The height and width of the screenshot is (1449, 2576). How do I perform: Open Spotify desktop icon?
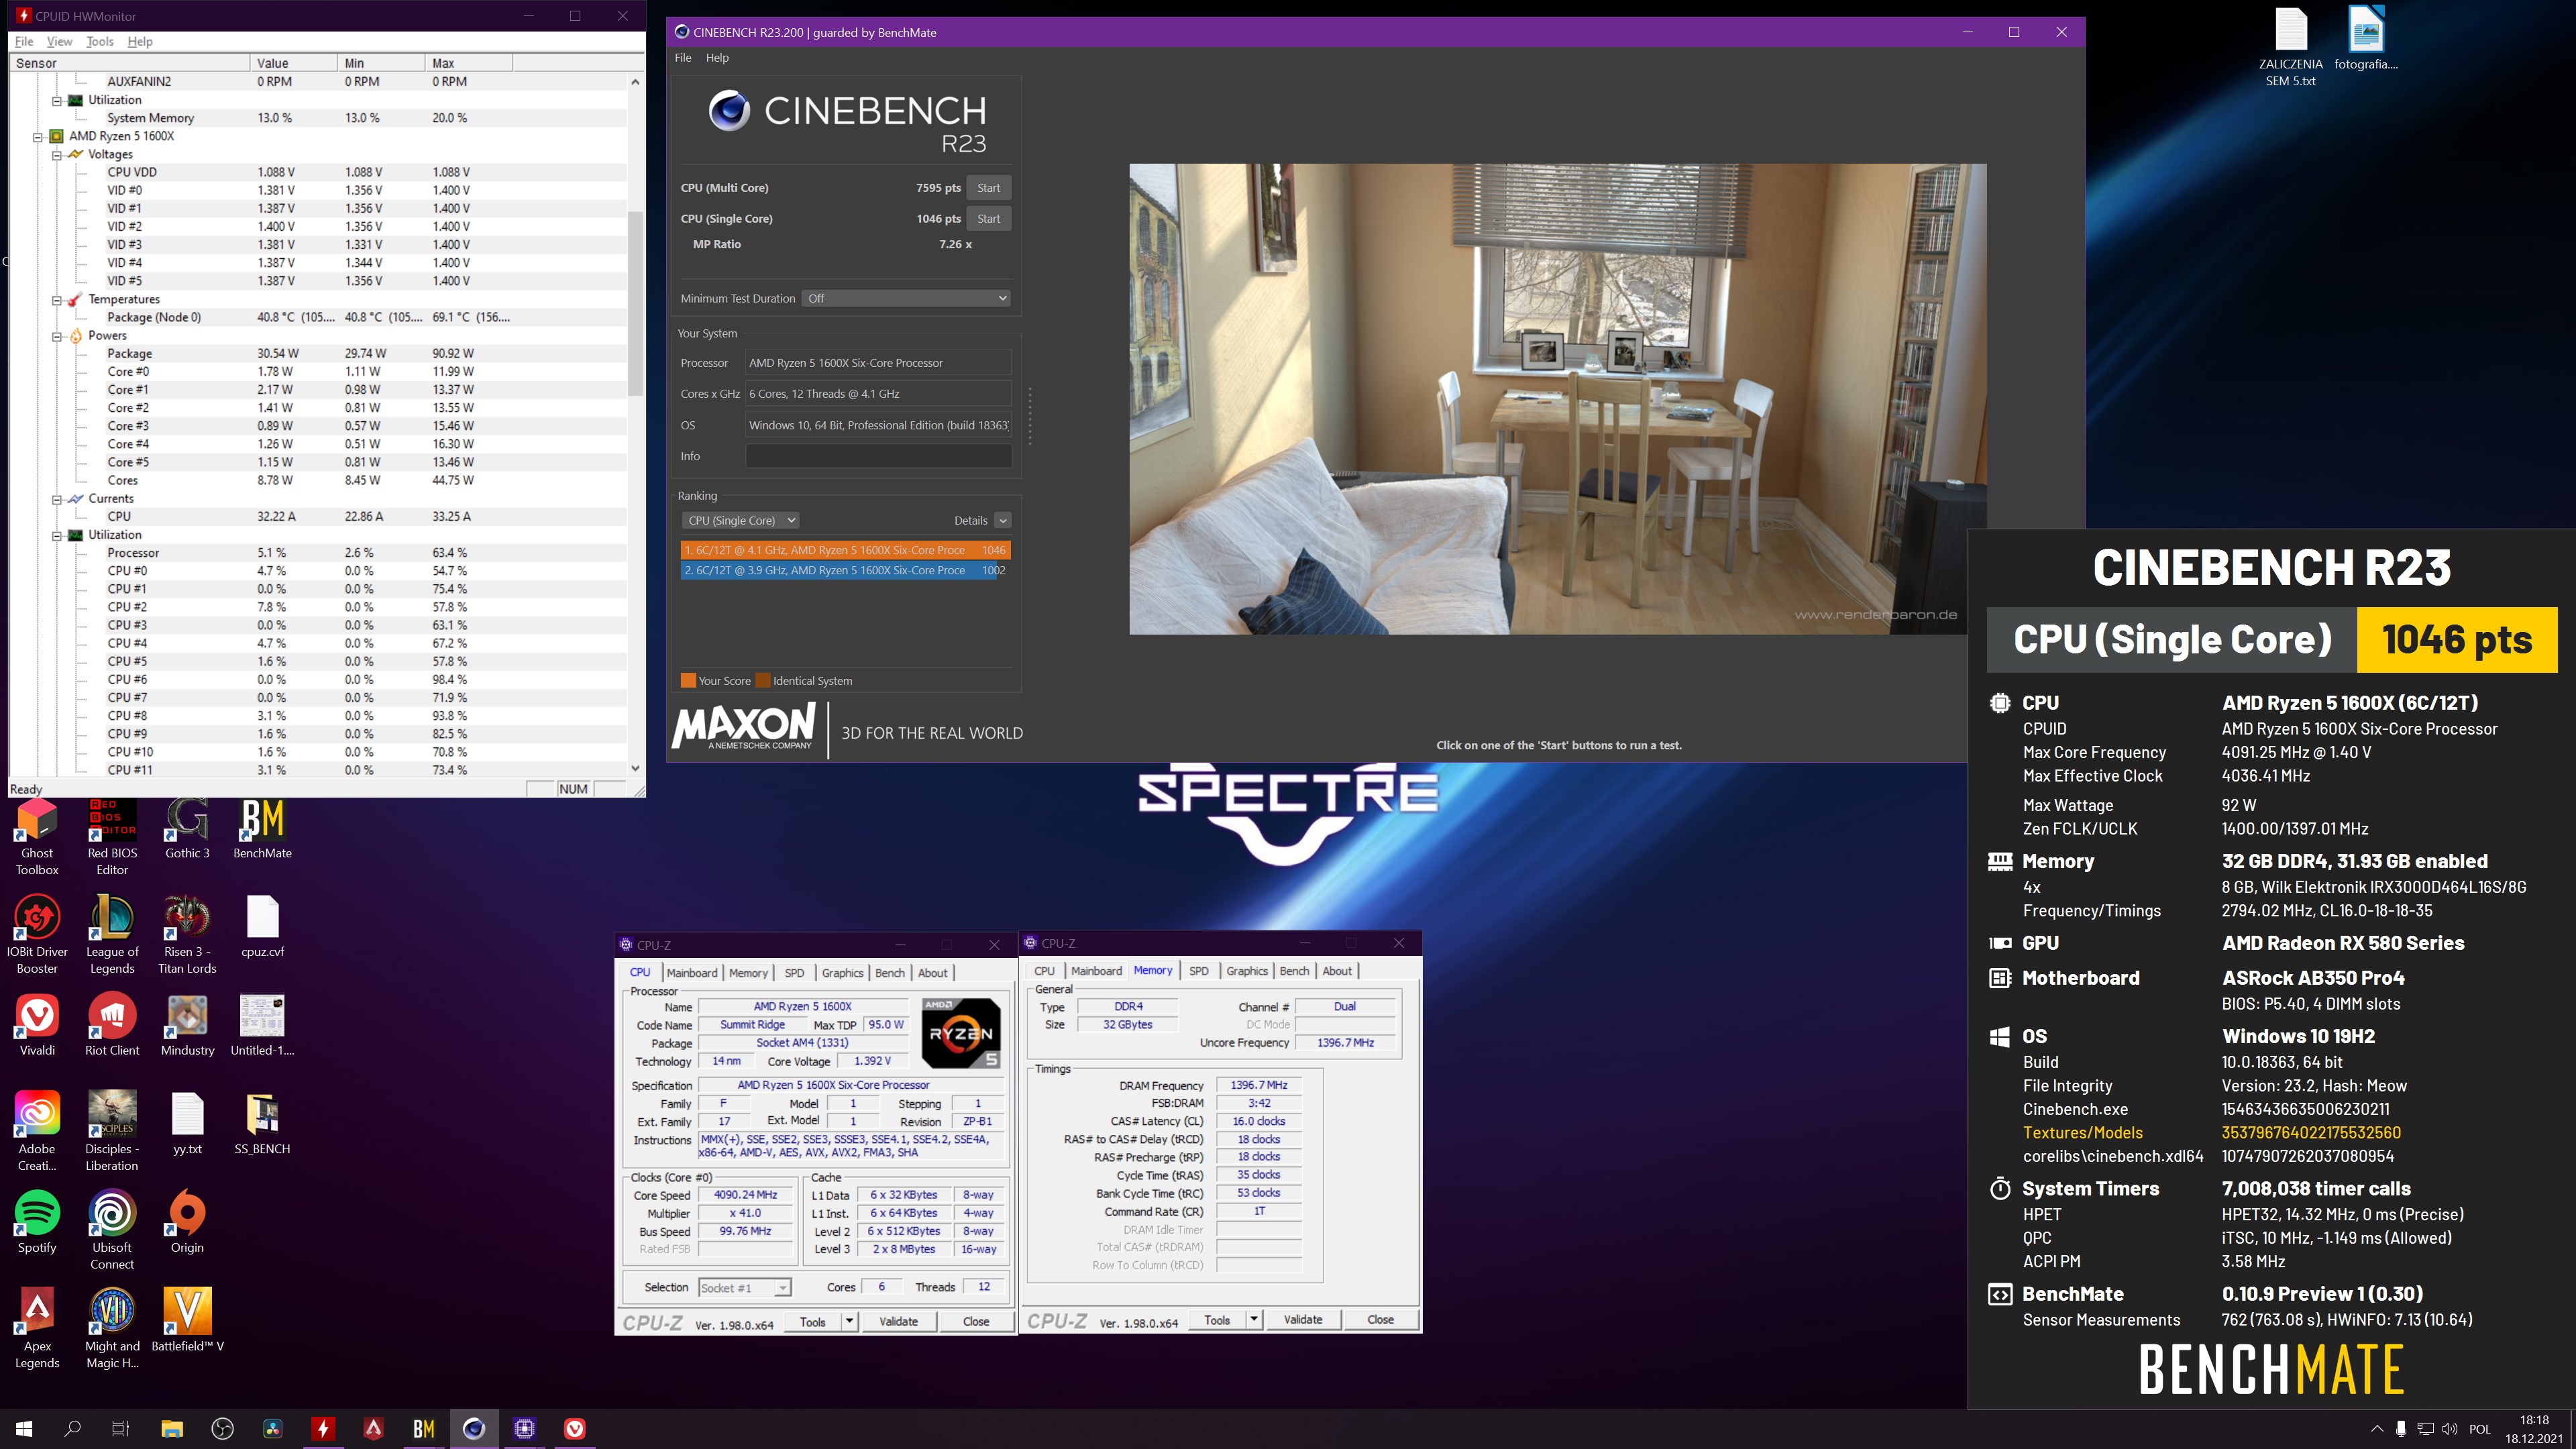tap(37, 1222)
